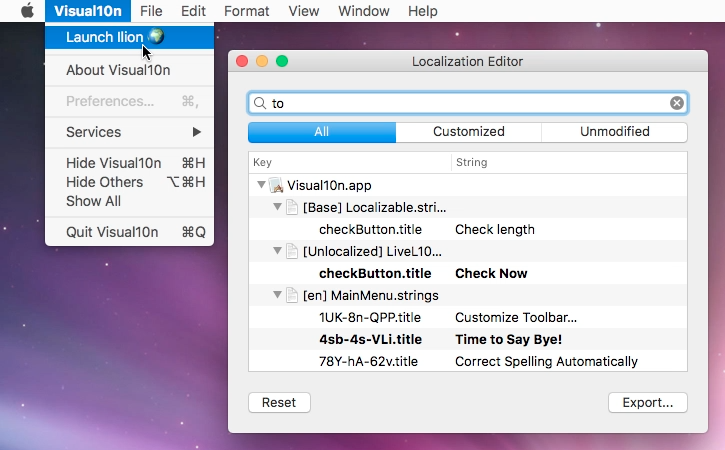Click the globe icon beside Launch Ilion

pos(156,36)
